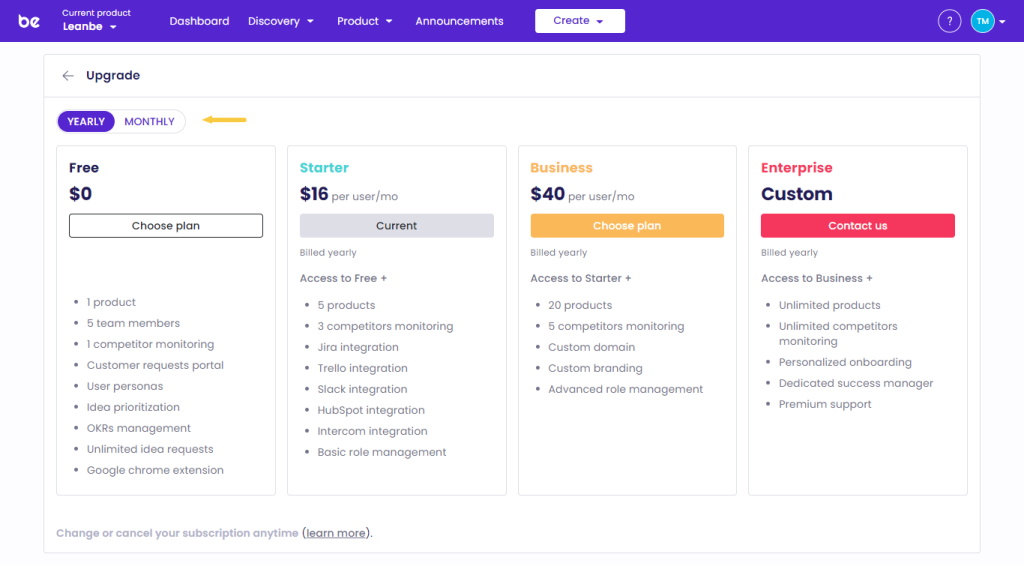Click the back arrow next to Upgrade
The image size is (1024, 566).
coord(68,76)
